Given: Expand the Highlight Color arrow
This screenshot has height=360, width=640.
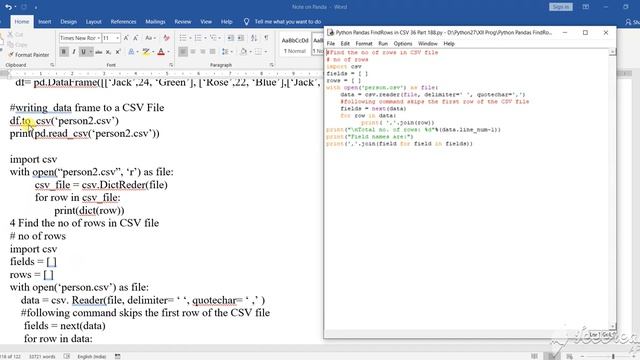Looking at the screenshot, I should click(x=153, y=52).
